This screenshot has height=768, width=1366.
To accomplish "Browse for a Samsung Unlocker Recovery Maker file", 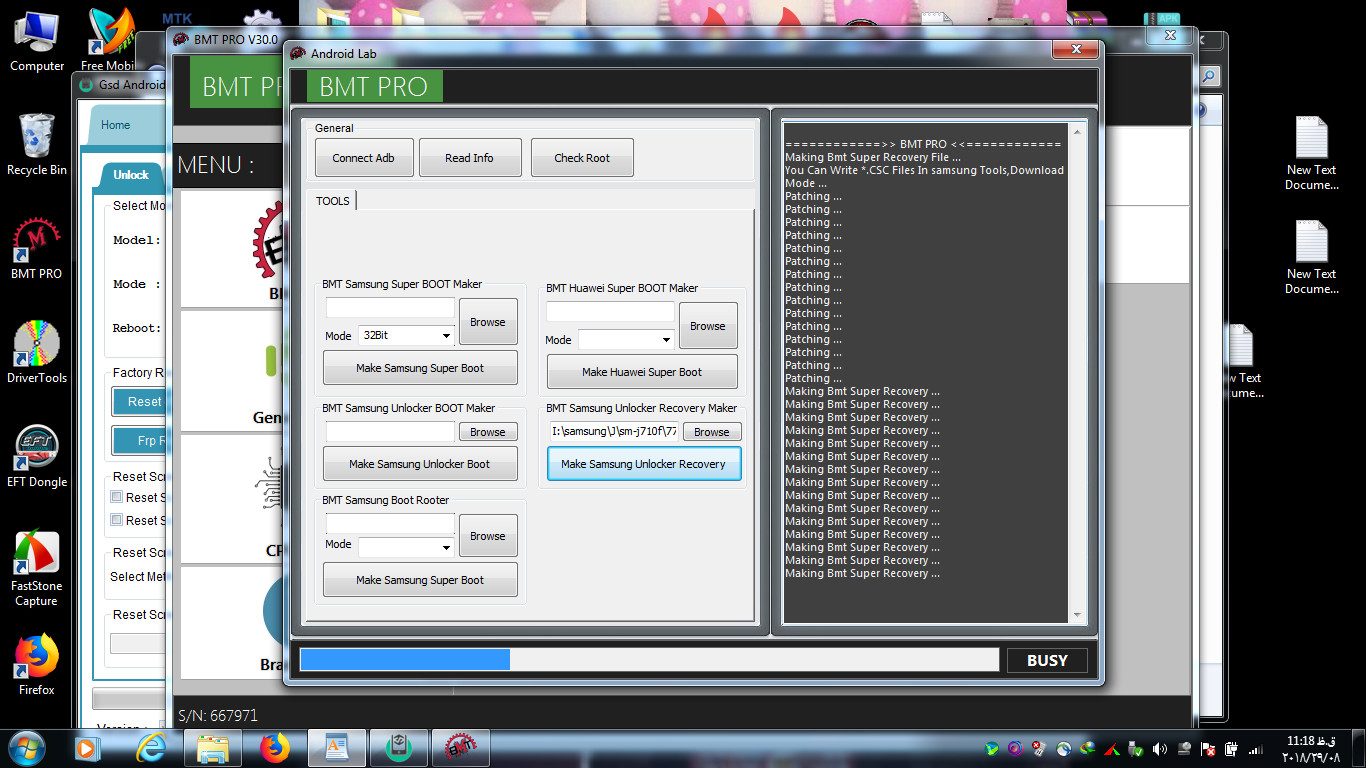I will [x=712, y=432].
